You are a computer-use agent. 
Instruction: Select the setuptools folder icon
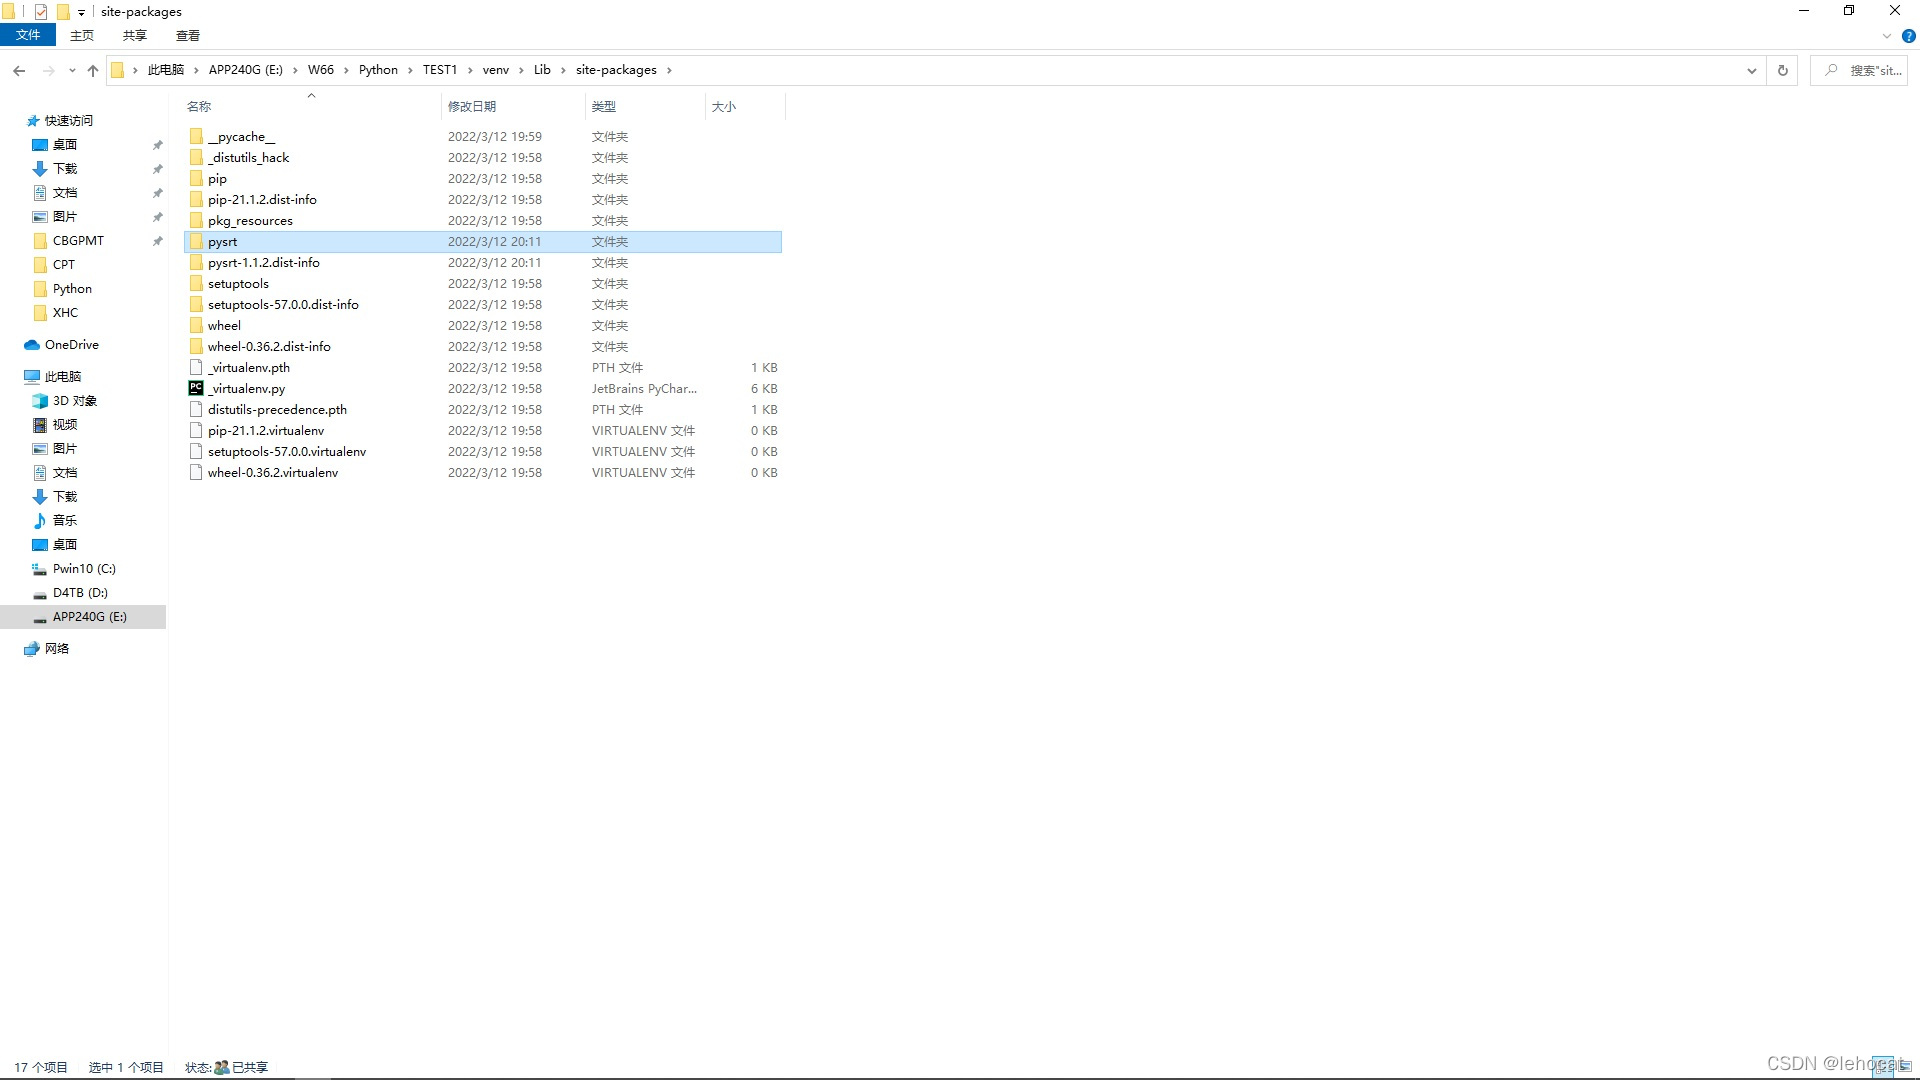pyautogui.click(x=196, y=284)
